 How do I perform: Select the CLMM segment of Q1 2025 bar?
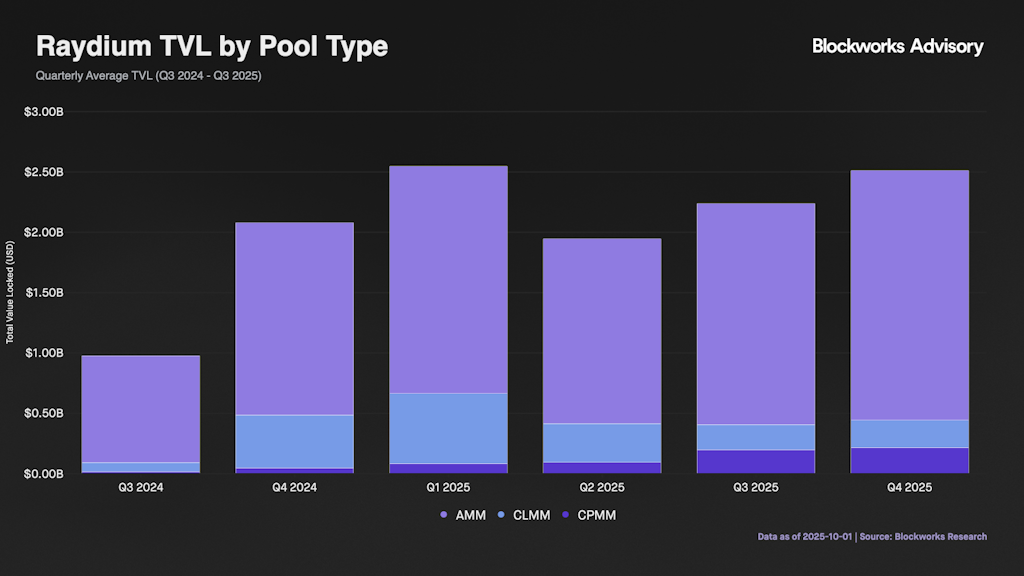[x=448, y=428]
